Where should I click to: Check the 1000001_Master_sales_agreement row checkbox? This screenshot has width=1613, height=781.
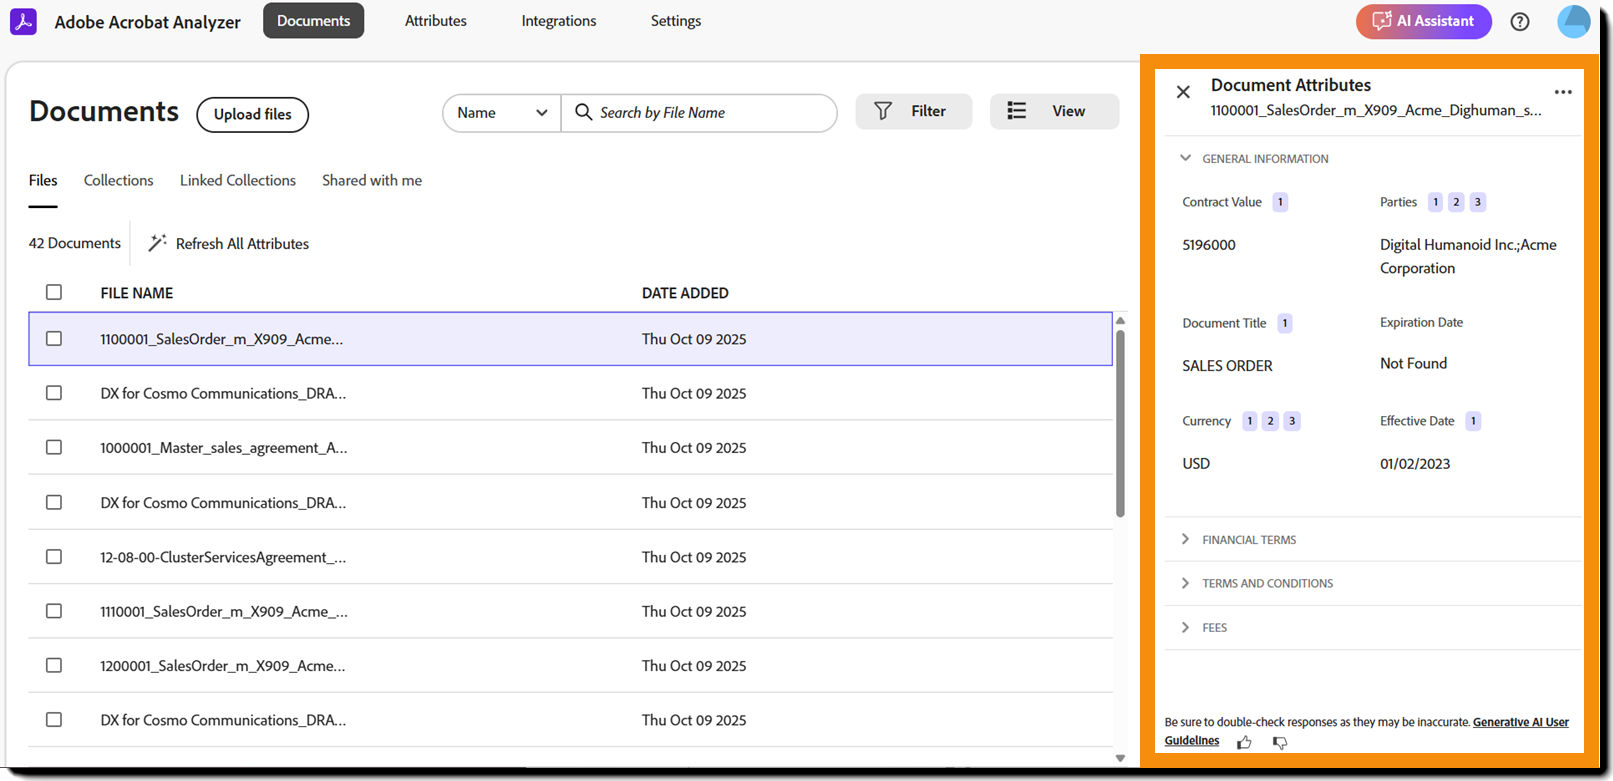point(54,447)
